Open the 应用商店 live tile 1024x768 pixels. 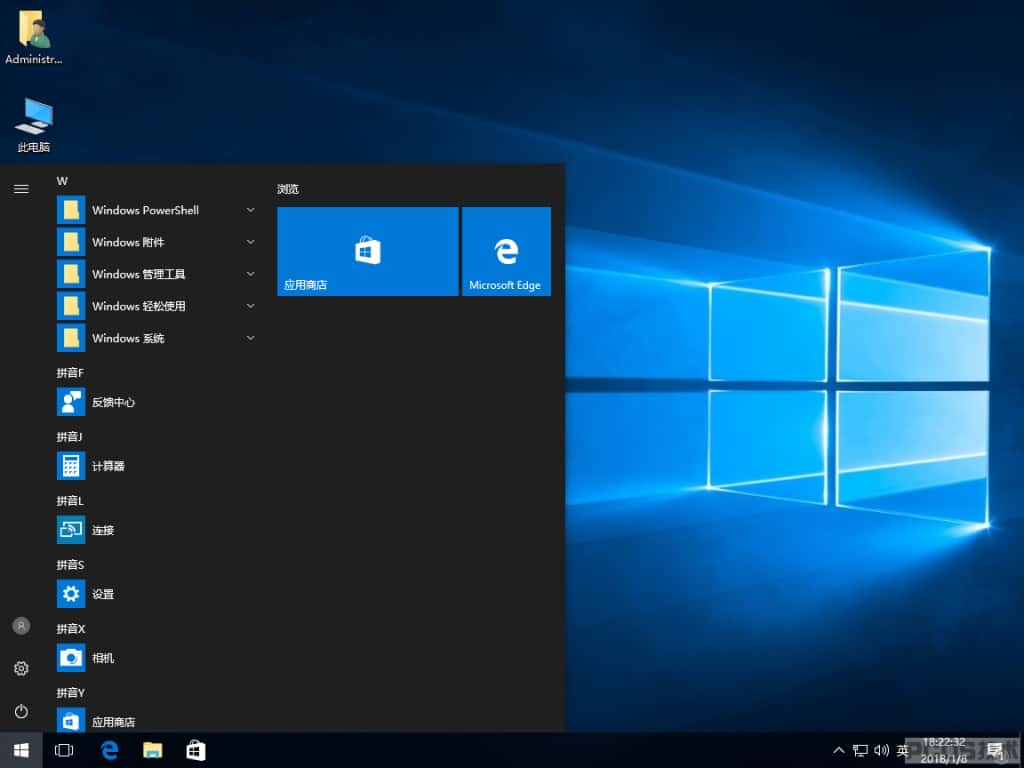click(368, 251)
